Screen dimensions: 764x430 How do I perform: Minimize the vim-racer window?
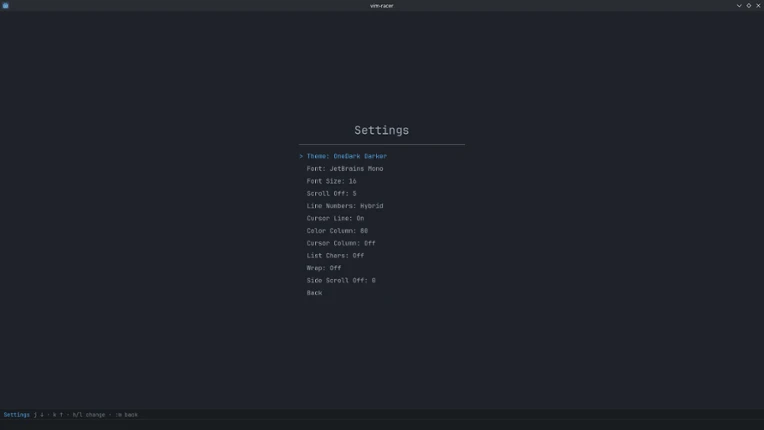[x=739, y=5]
